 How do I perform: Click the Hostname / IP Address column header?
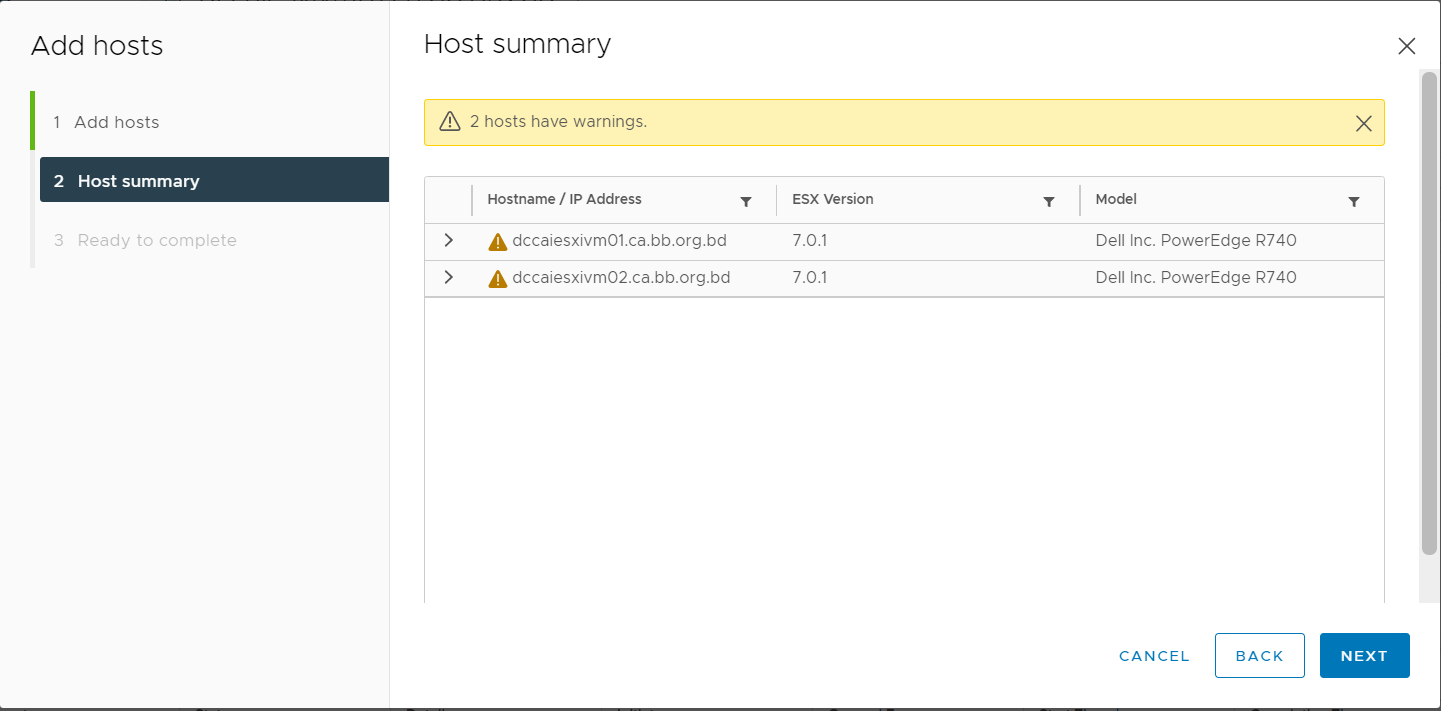564,200
